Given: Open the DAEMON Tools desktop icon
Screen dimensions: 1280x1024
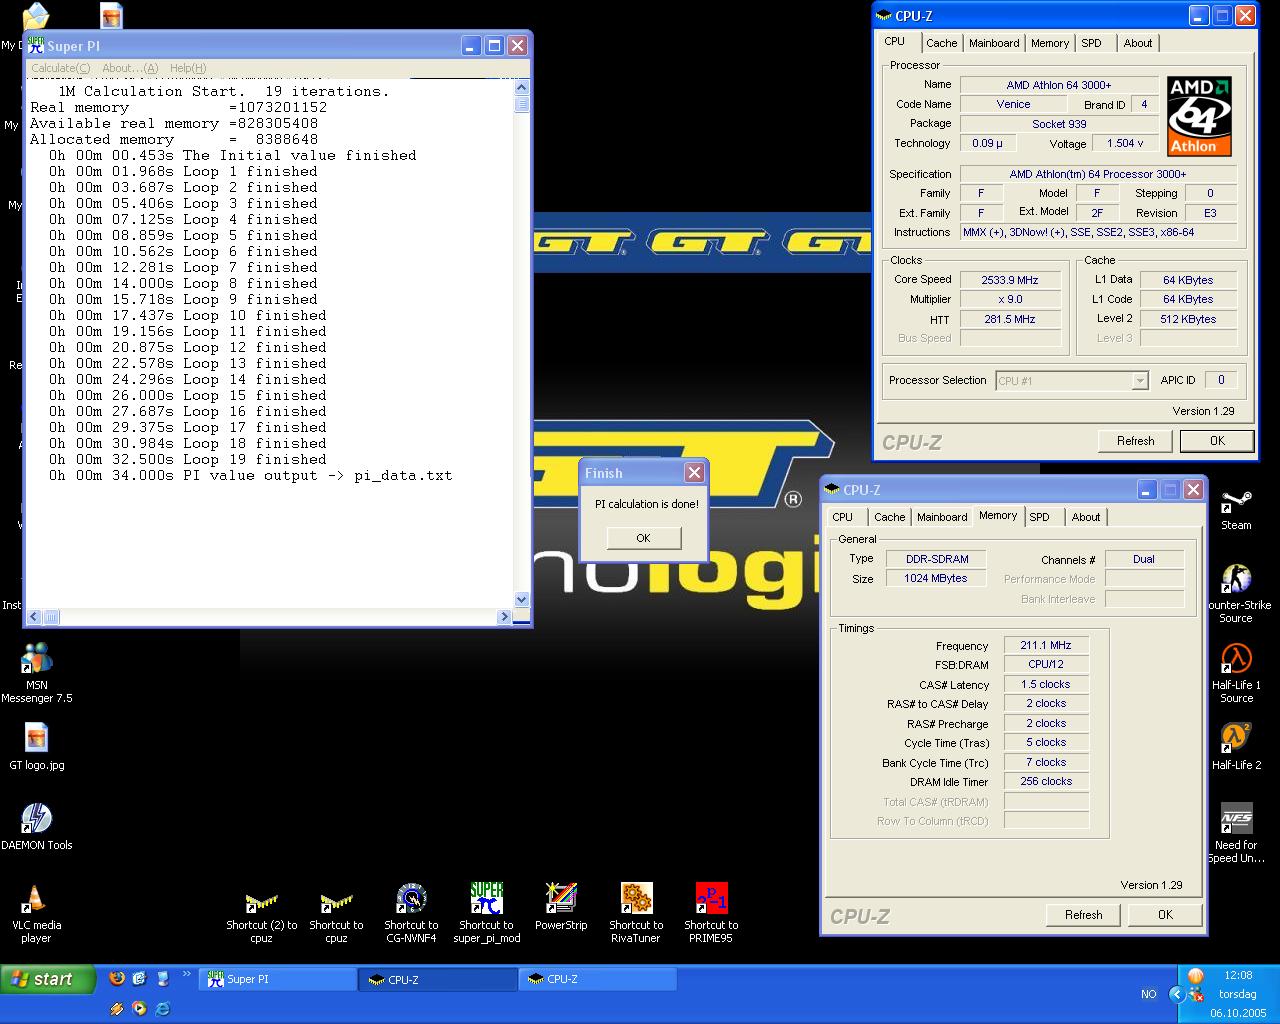Looking at the screenshot, I should tap(36, 826).
